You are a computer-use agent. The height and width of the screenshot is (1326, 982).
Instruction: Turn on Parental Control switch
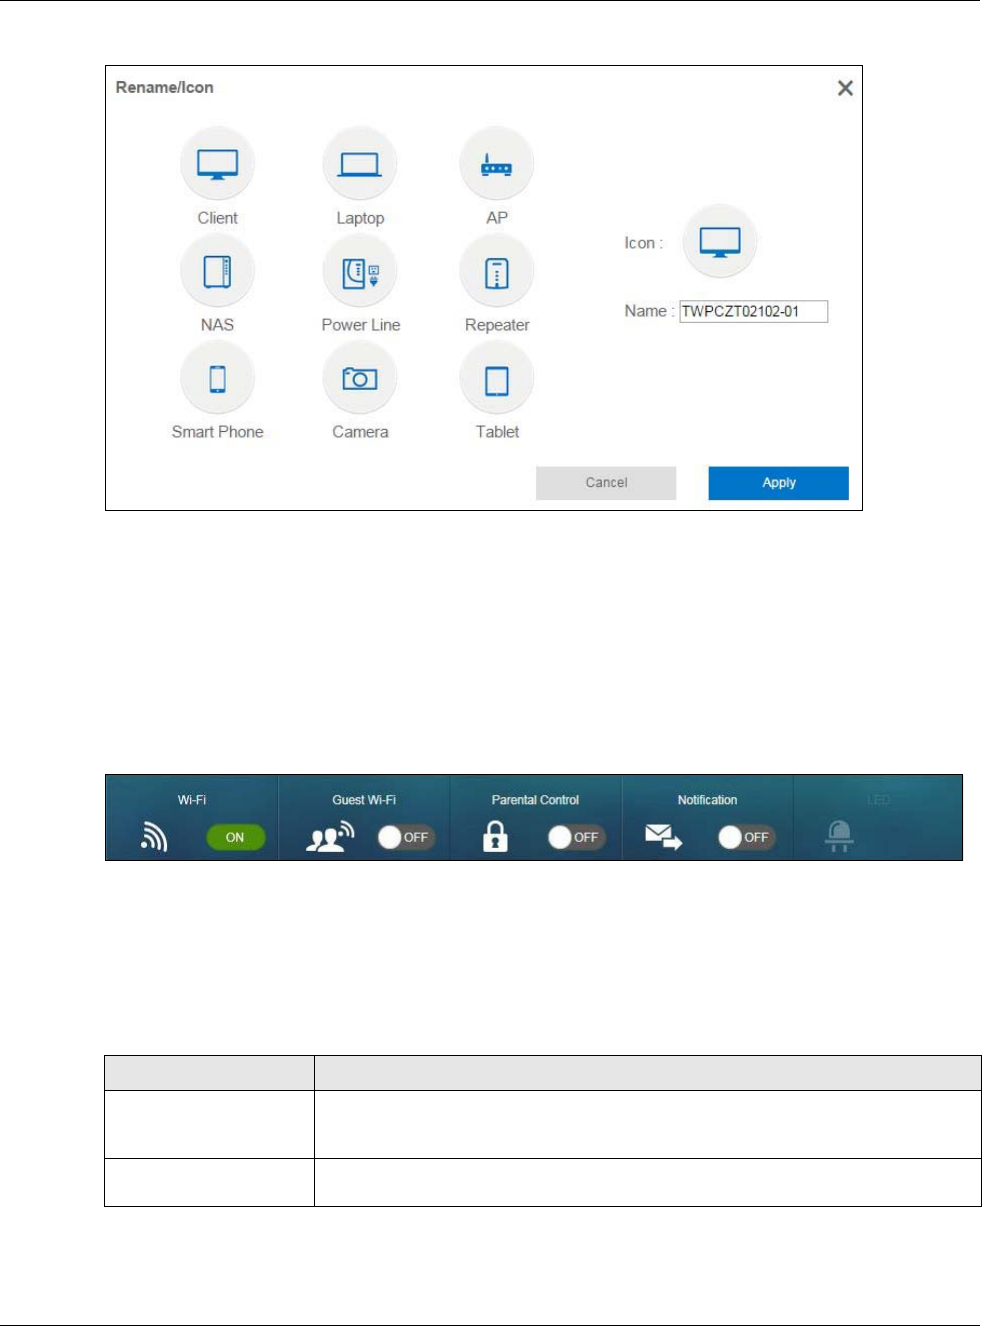coord(576,837)
